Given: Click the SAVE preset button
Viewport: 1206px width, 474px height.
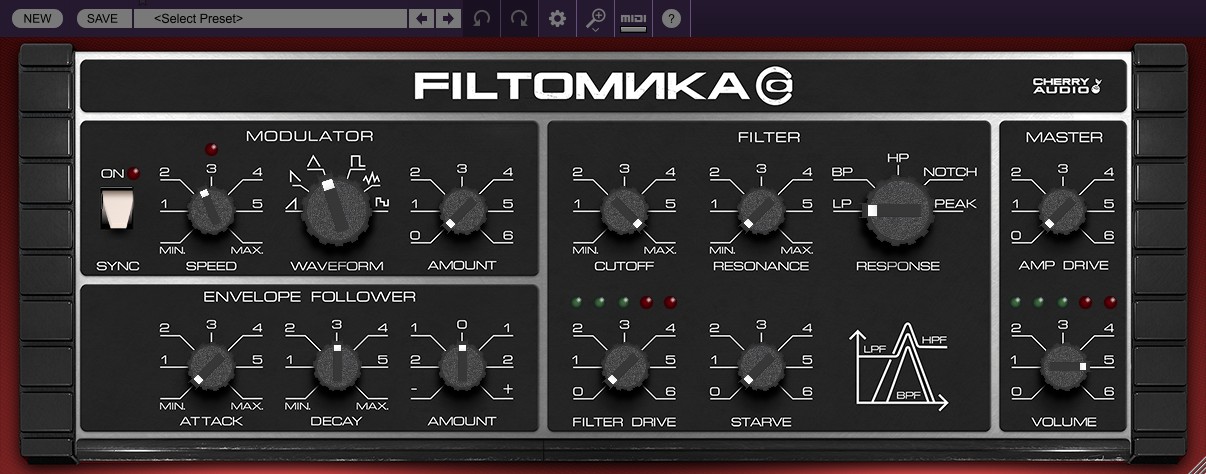Looking at the screenshot, I should click(102, 18).
